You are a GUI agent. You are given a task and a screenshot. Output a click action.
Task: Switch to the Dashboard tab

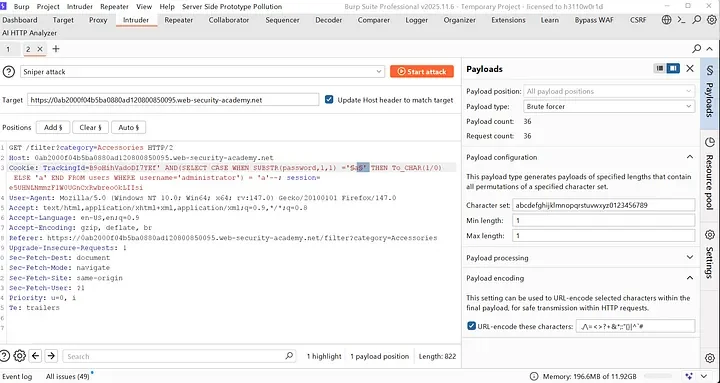tap(20, 20)
